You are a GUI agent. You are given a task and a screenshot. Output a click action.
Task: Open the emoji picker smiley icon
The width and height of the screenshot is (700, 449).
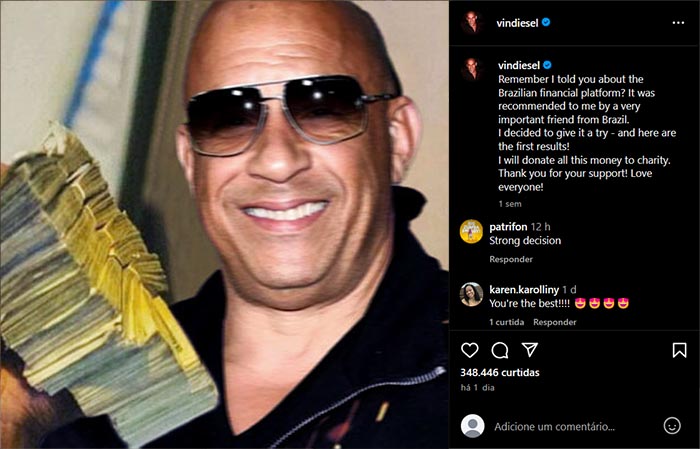coord(672,426)
